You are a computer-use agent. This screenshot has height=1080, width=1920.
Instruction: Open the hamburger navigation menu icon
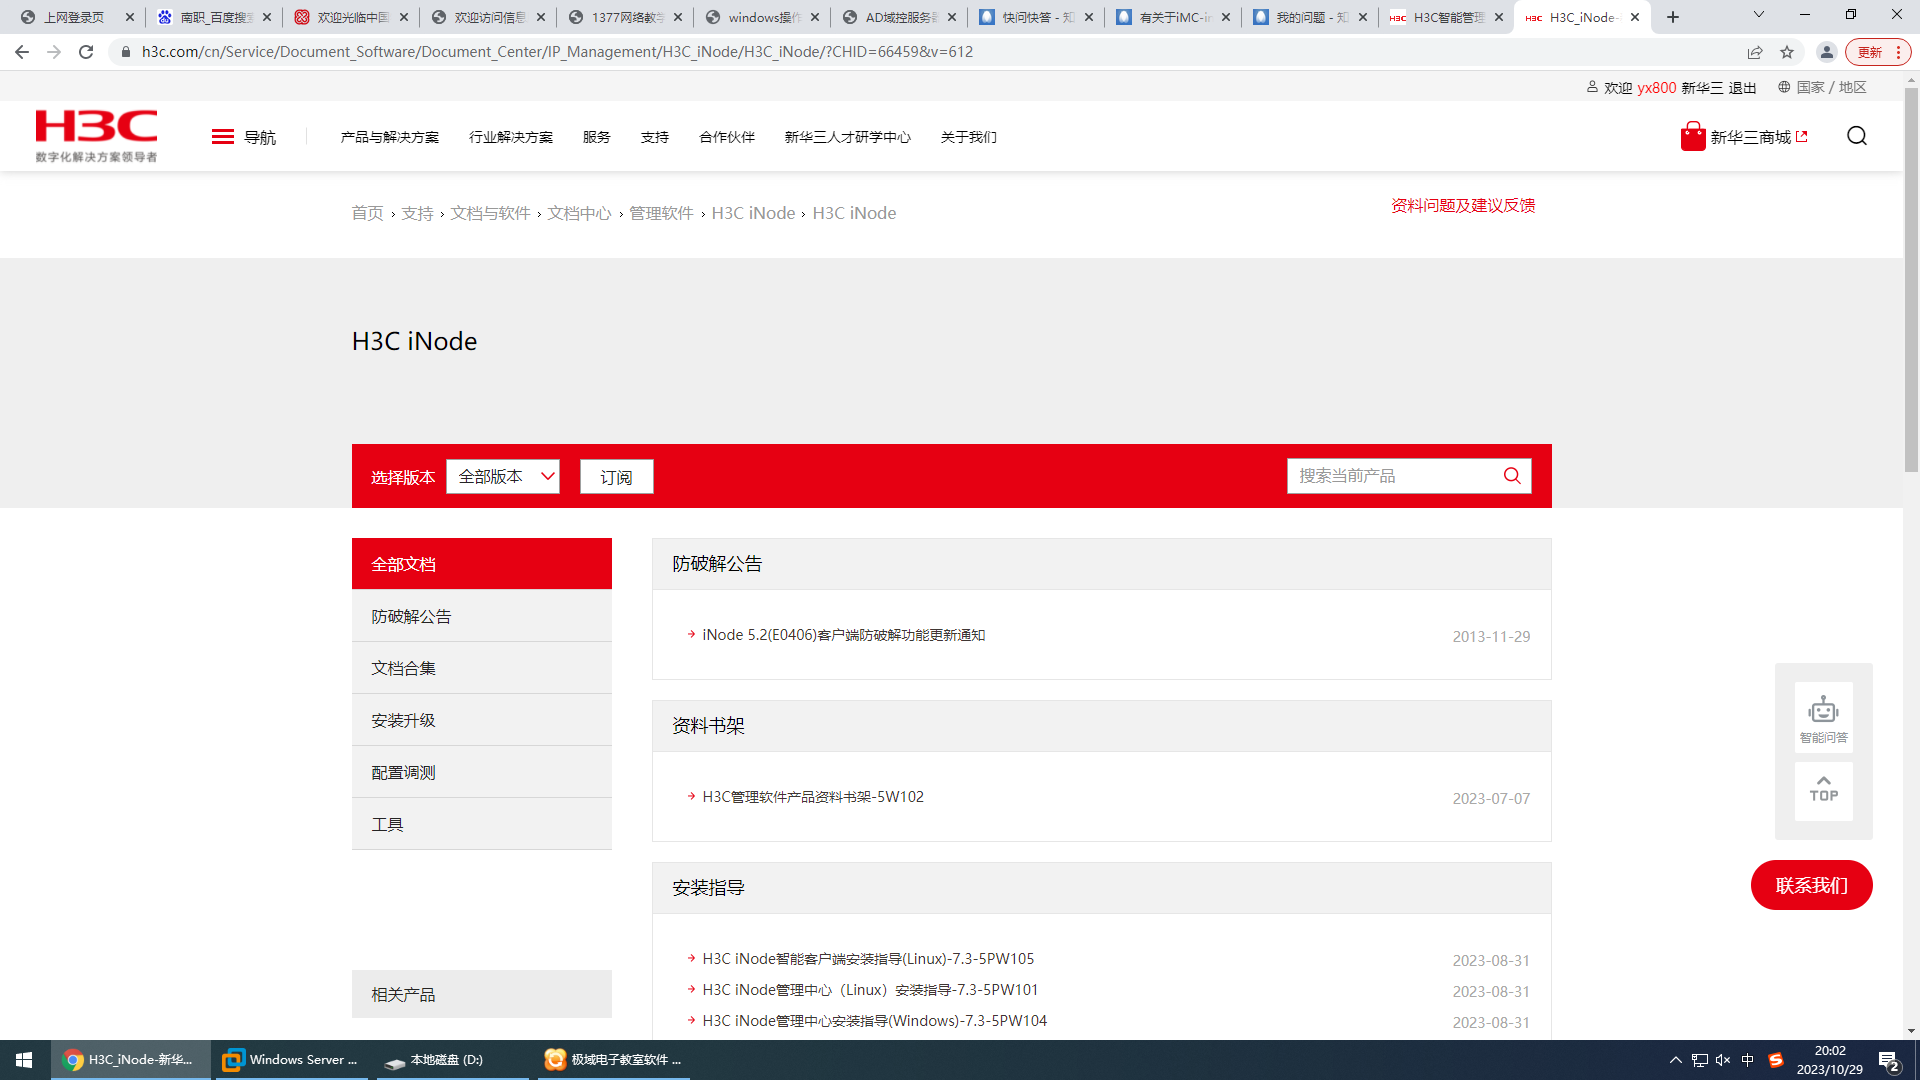point(222,137)
